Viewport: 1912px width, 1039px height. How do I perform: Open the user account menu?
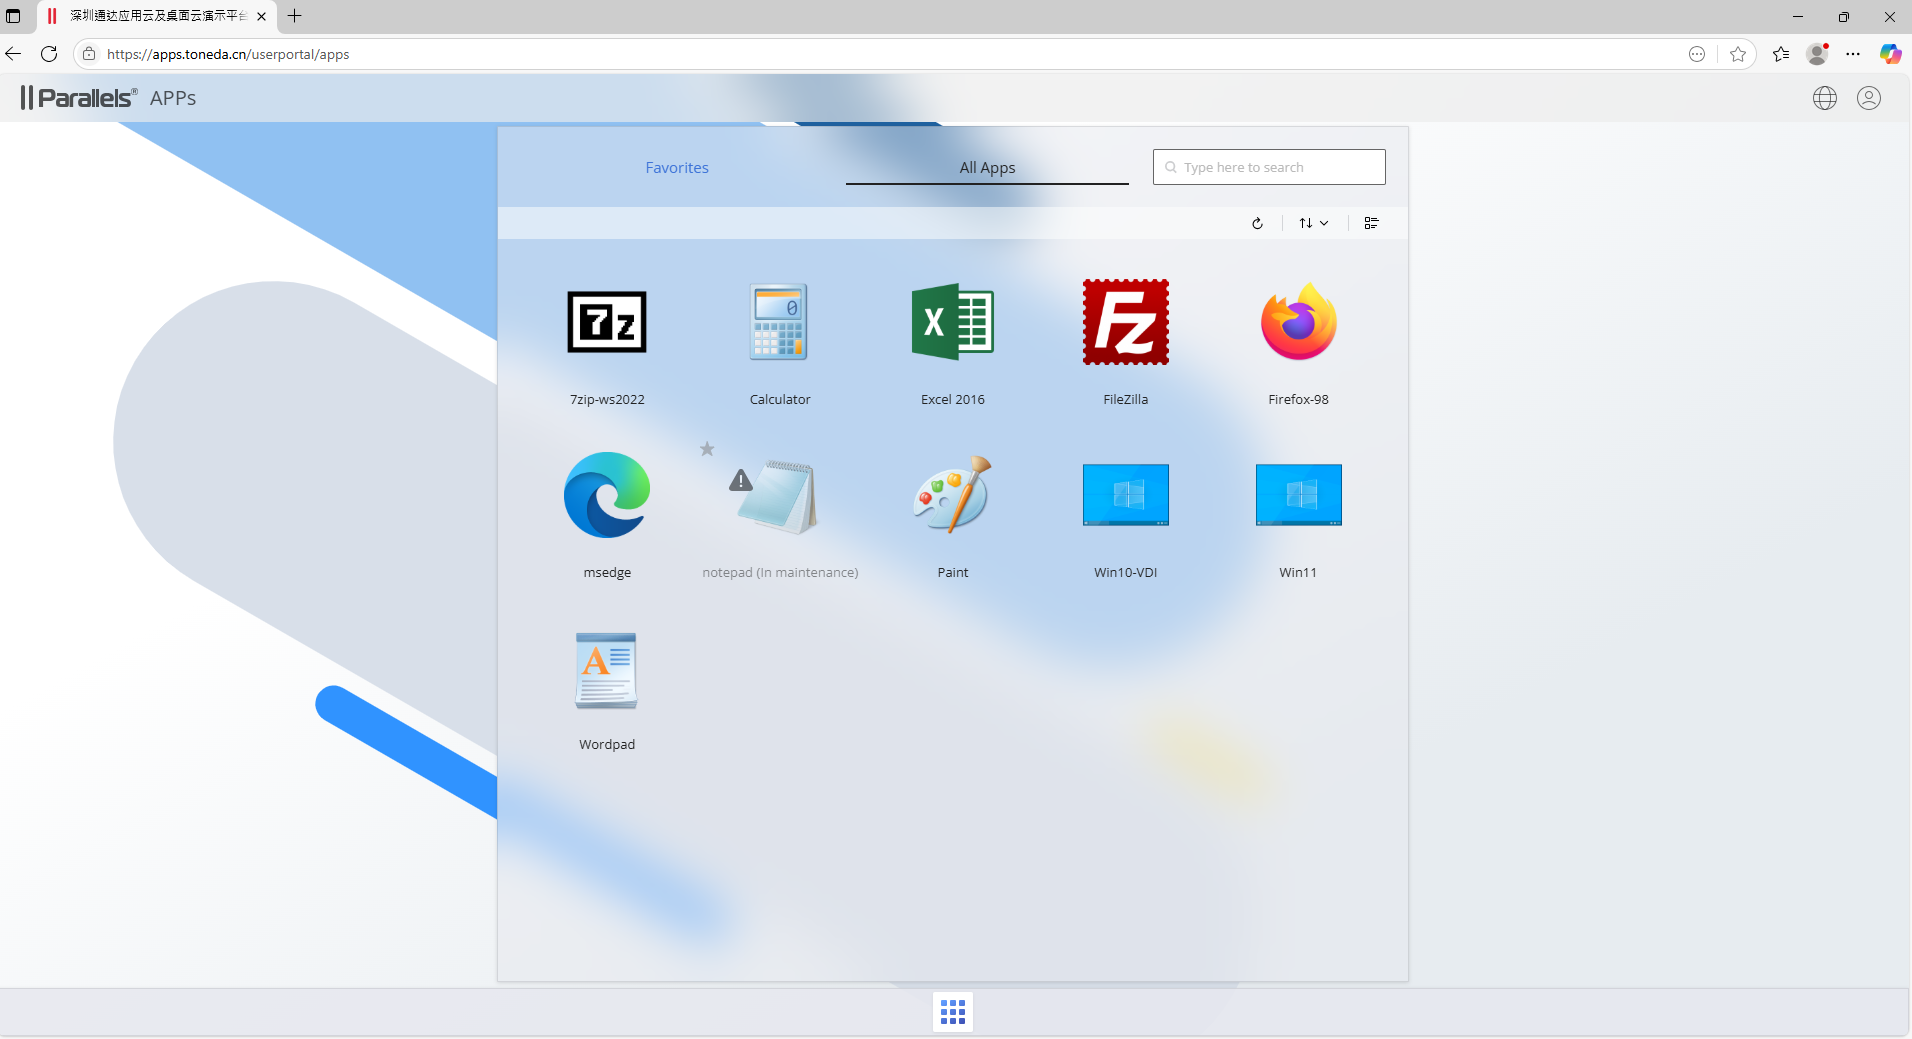1868,98
